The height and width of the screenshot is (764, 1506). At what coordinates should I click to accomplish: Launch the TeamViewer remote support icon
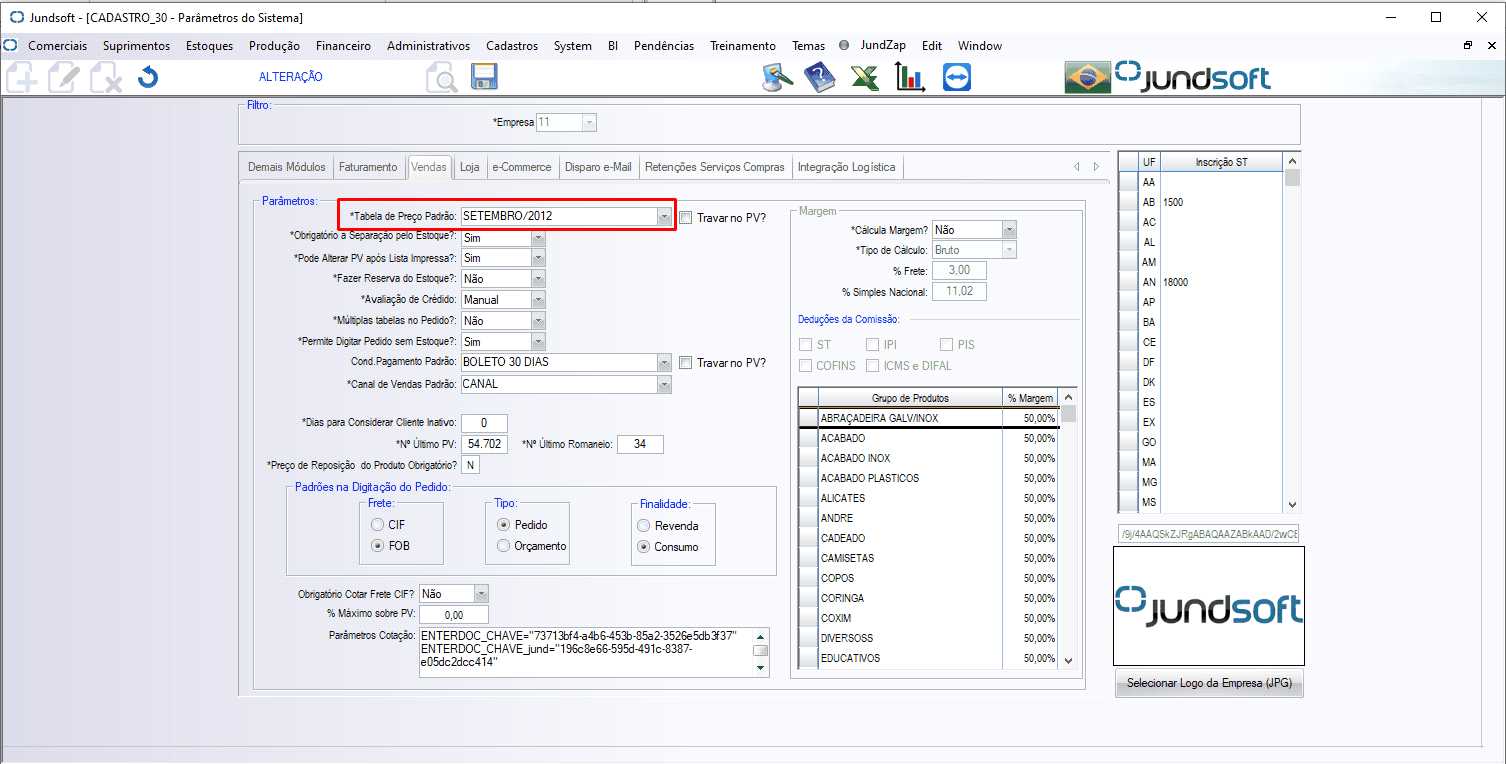957,77
